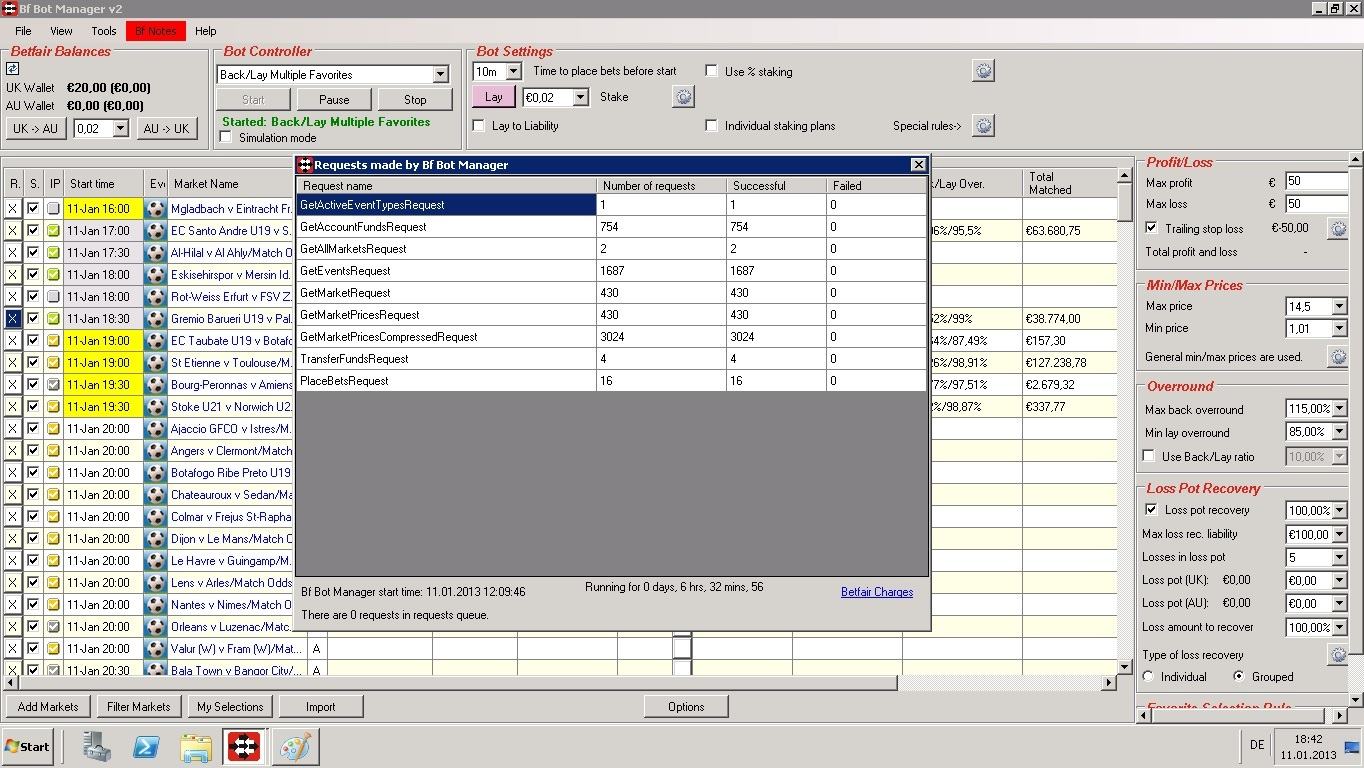Open the Max price 14,5 dropdown
1364x768 pixels.
[1340, 306]
